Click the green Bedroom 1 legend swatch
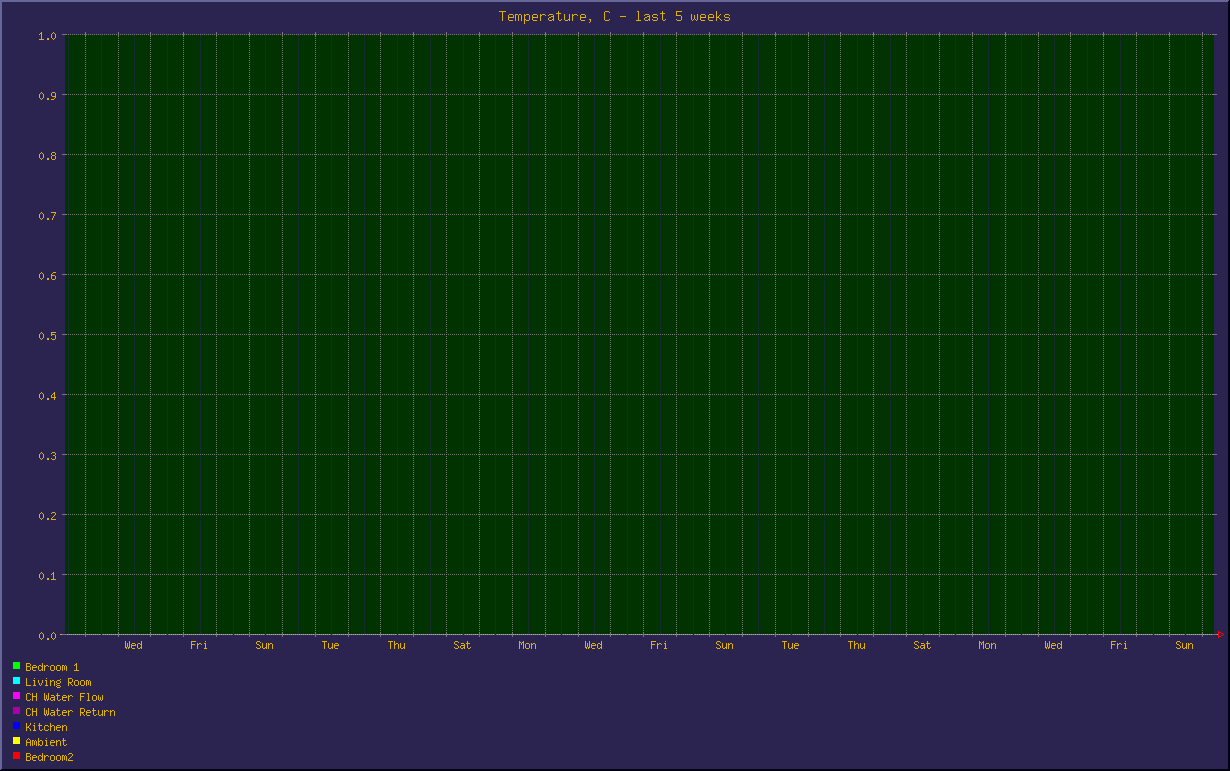This screenshot has width=1230, height=771. [x=16, y=666]
